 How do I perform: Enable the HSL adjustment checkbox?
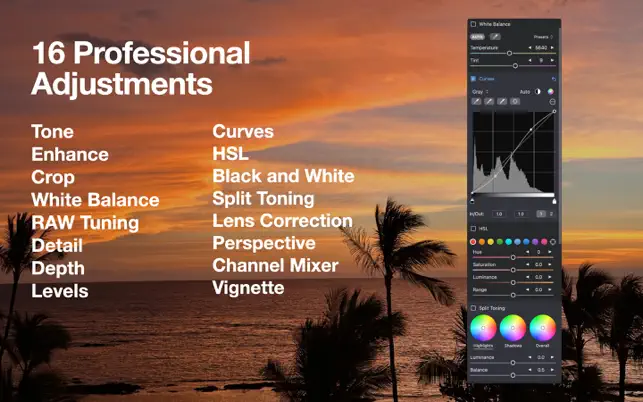pyautogui.click(x=473, y=228)
